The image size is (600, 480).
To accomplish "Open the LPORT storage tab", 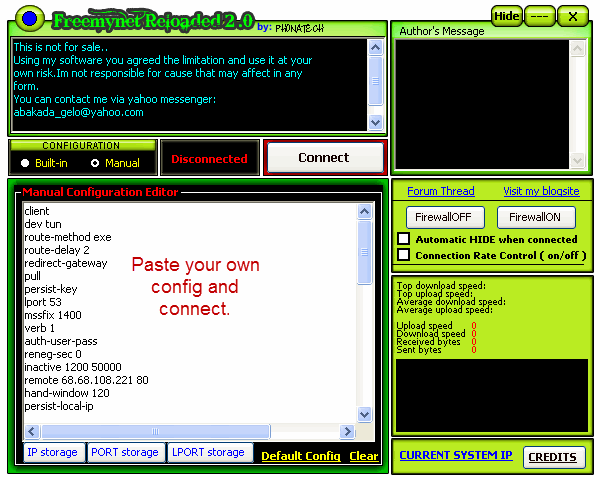I will [x=210, y=452].
